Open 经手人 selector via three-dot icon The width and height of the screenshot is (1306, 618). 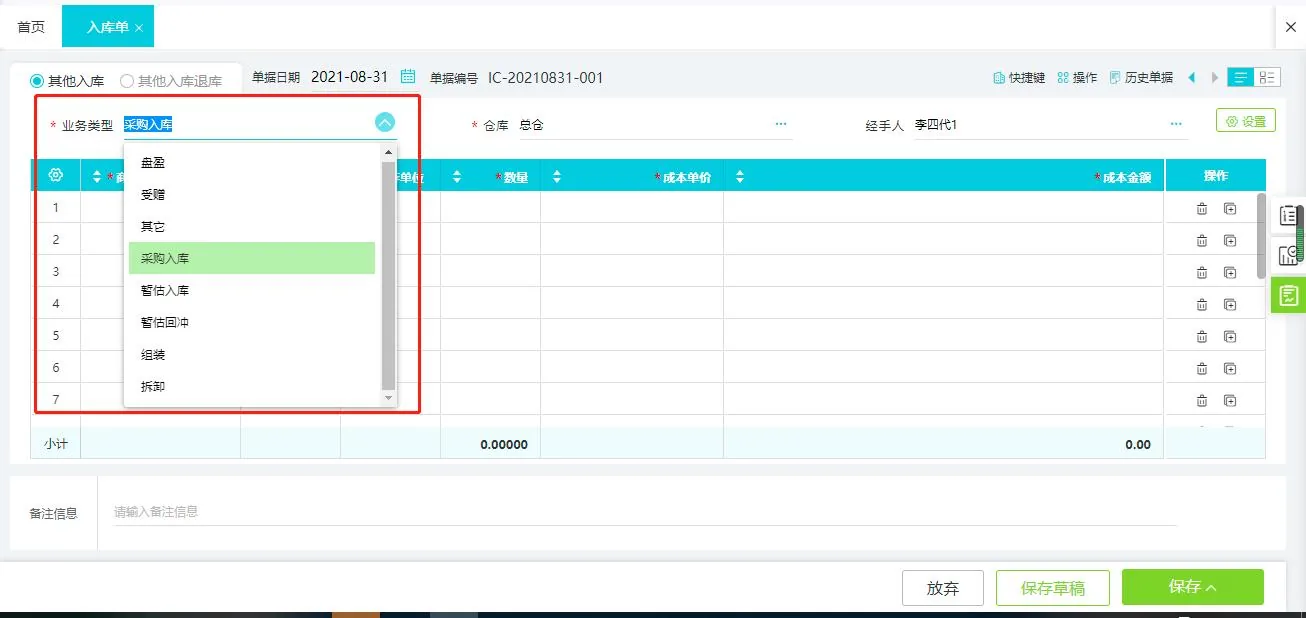1177,124
